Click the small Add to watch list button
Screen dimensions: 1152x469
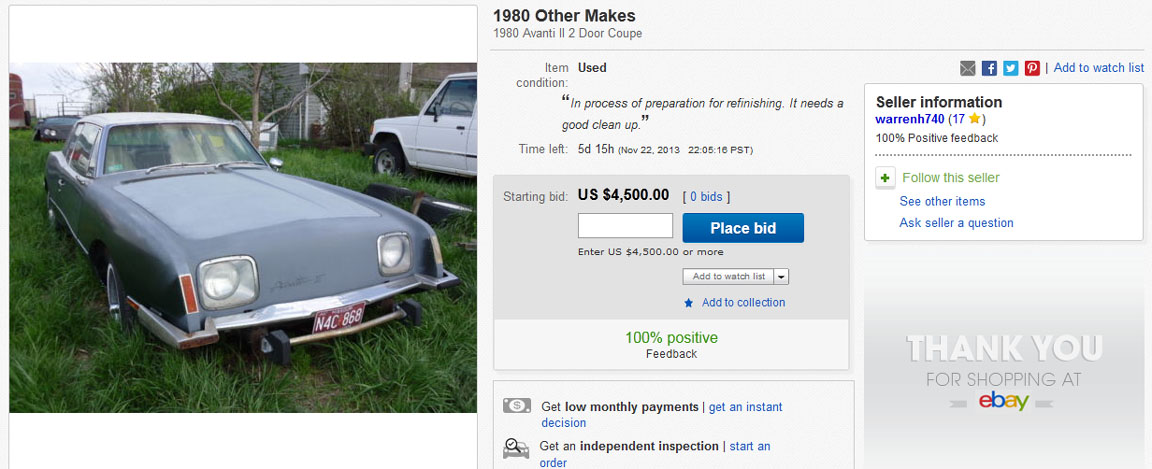coord(728,277)
